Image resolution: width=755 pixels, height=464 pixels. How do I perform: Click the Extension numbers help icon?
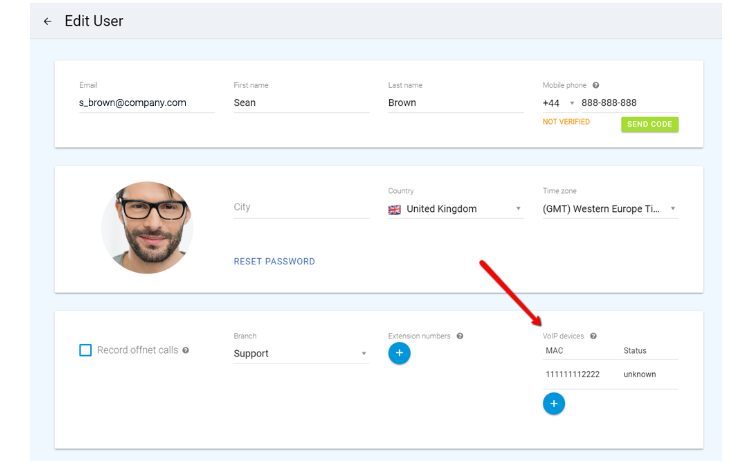coord(460,336)
